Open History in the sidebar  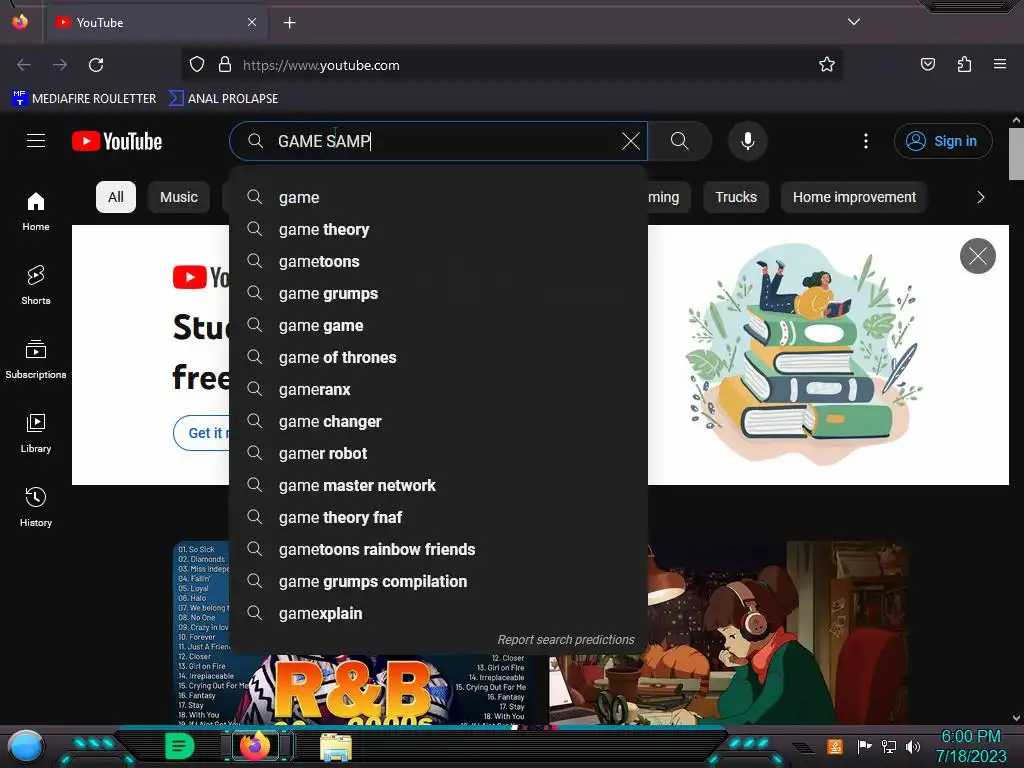36,507
